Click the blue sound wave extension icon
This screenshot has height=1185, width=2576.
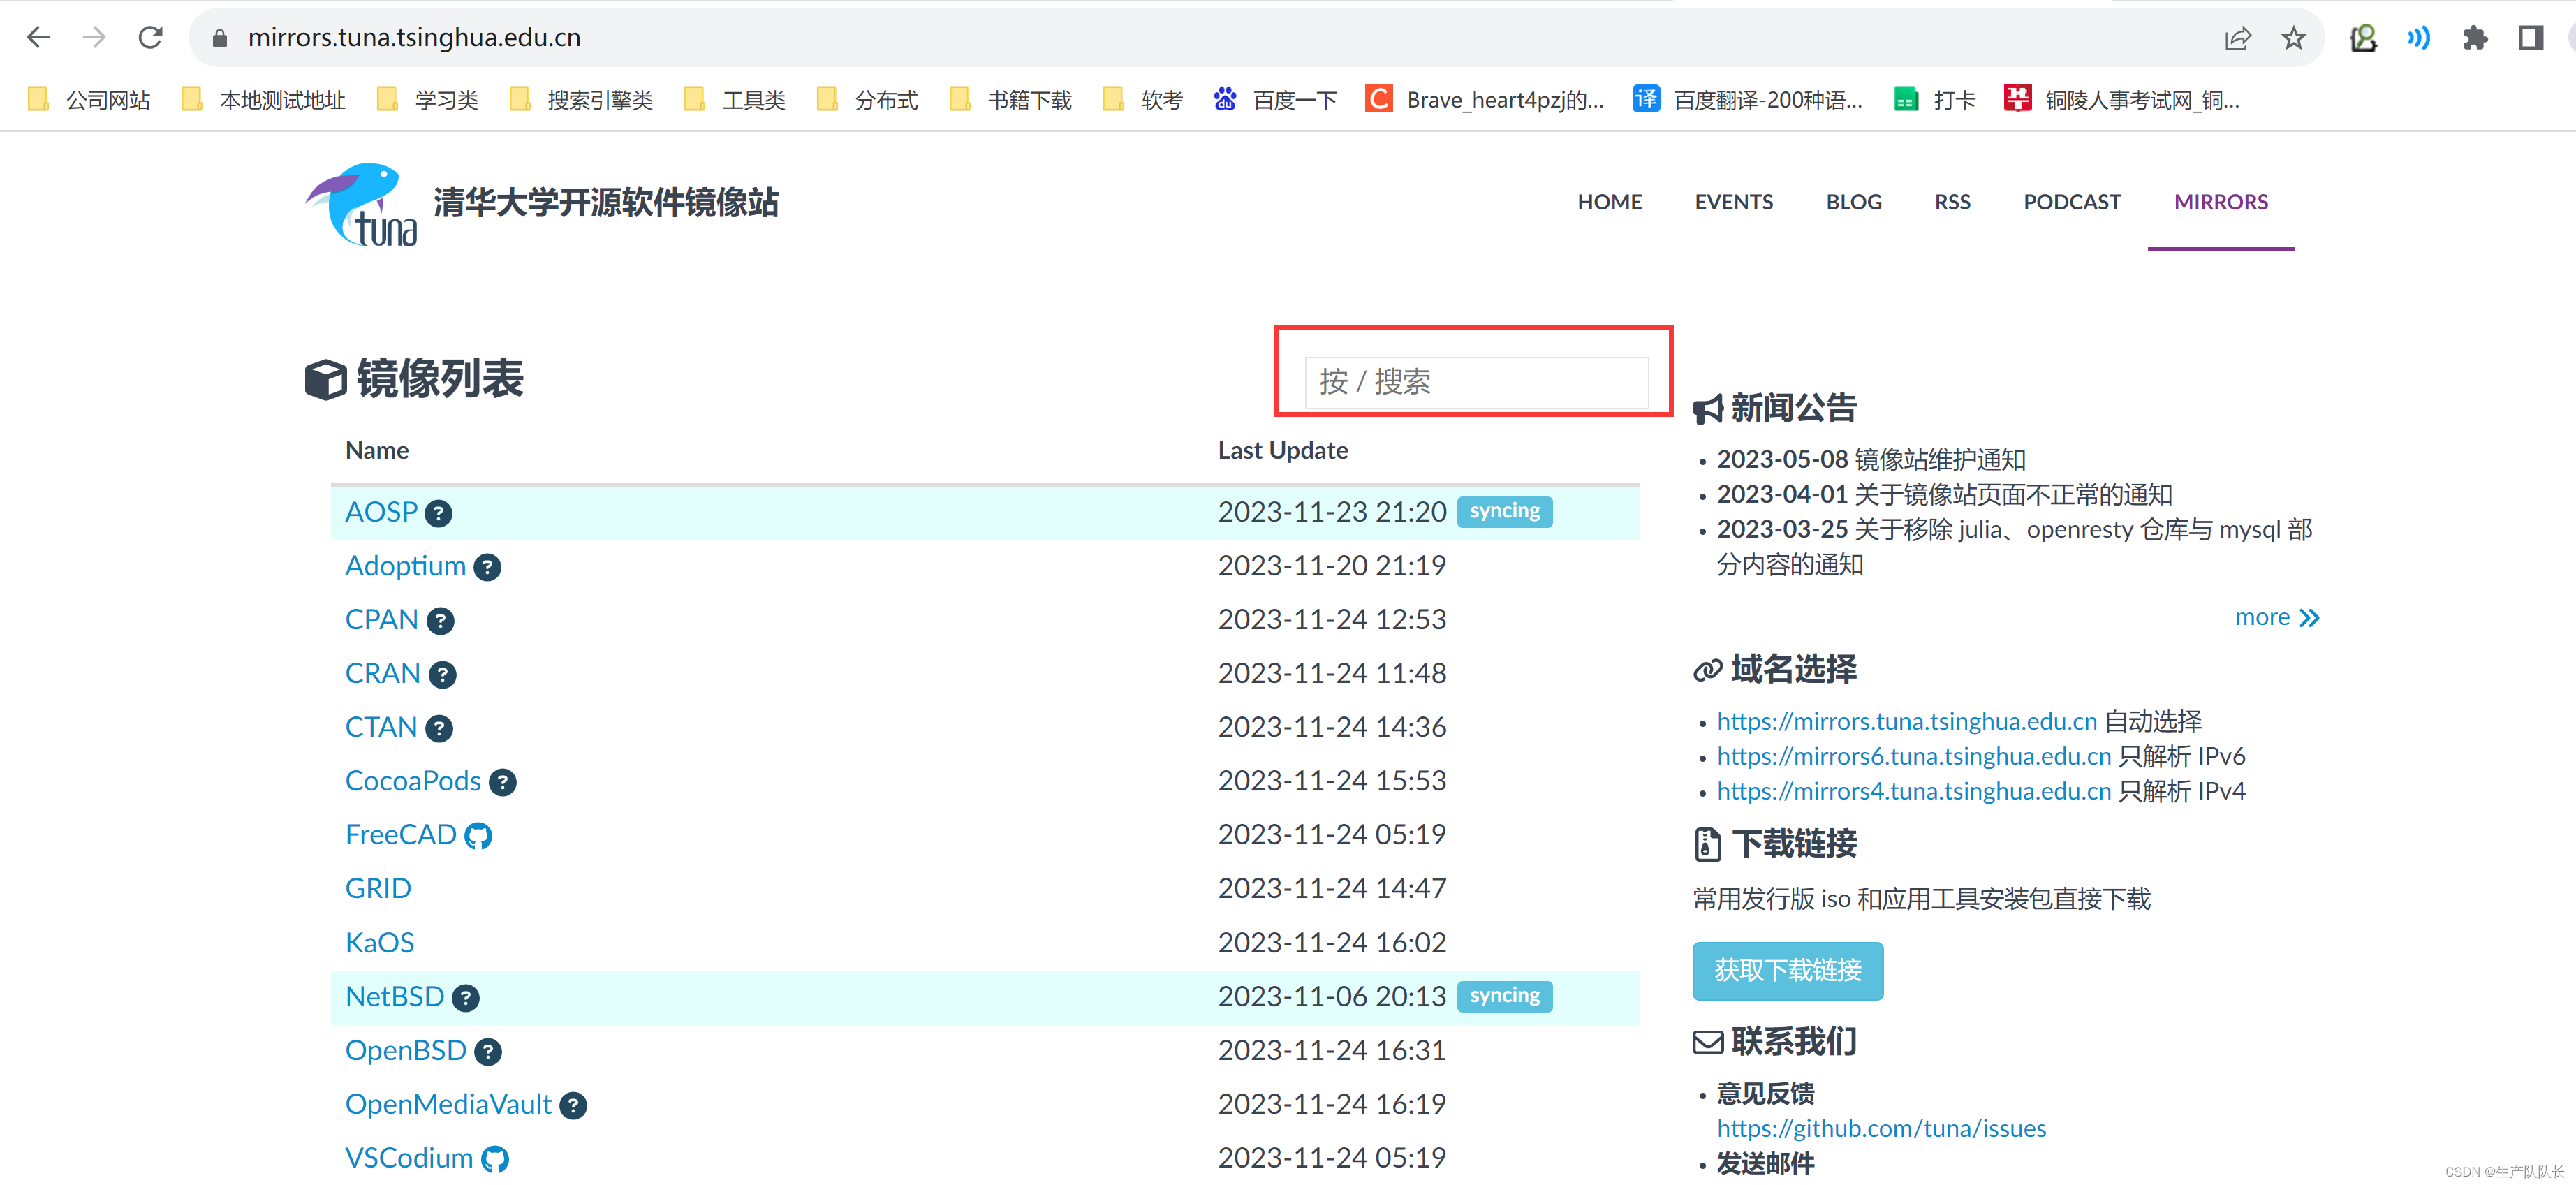coord(2419,38)
